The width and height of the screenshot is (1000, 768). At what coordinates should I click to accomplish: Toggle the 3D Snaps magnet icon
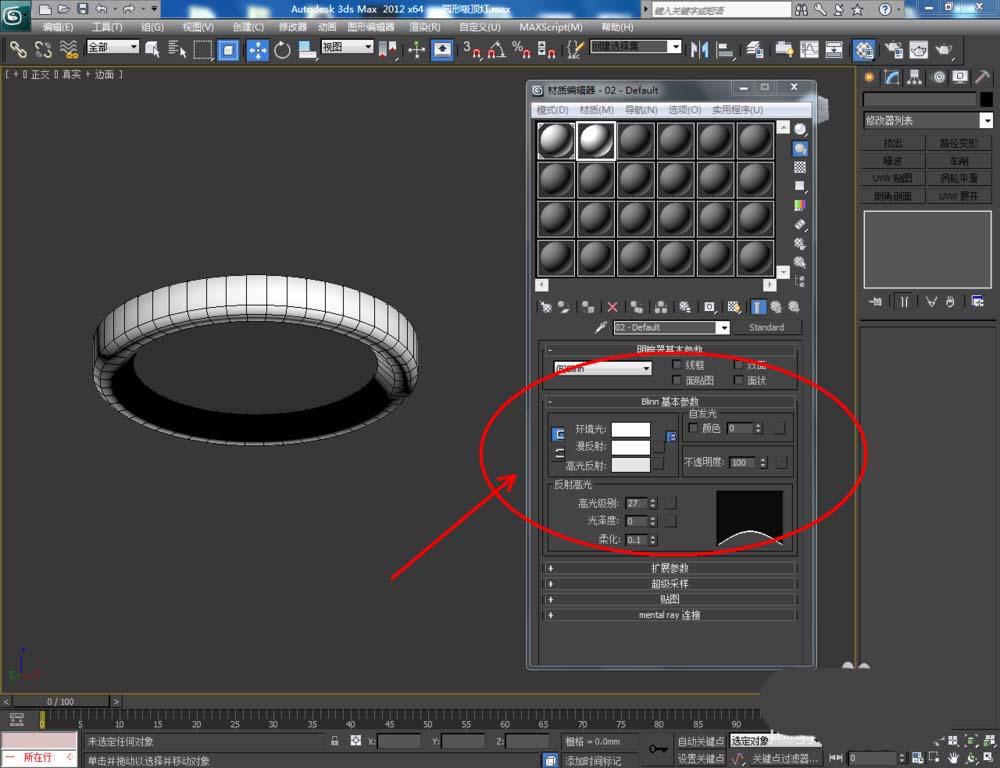point(472,50)
